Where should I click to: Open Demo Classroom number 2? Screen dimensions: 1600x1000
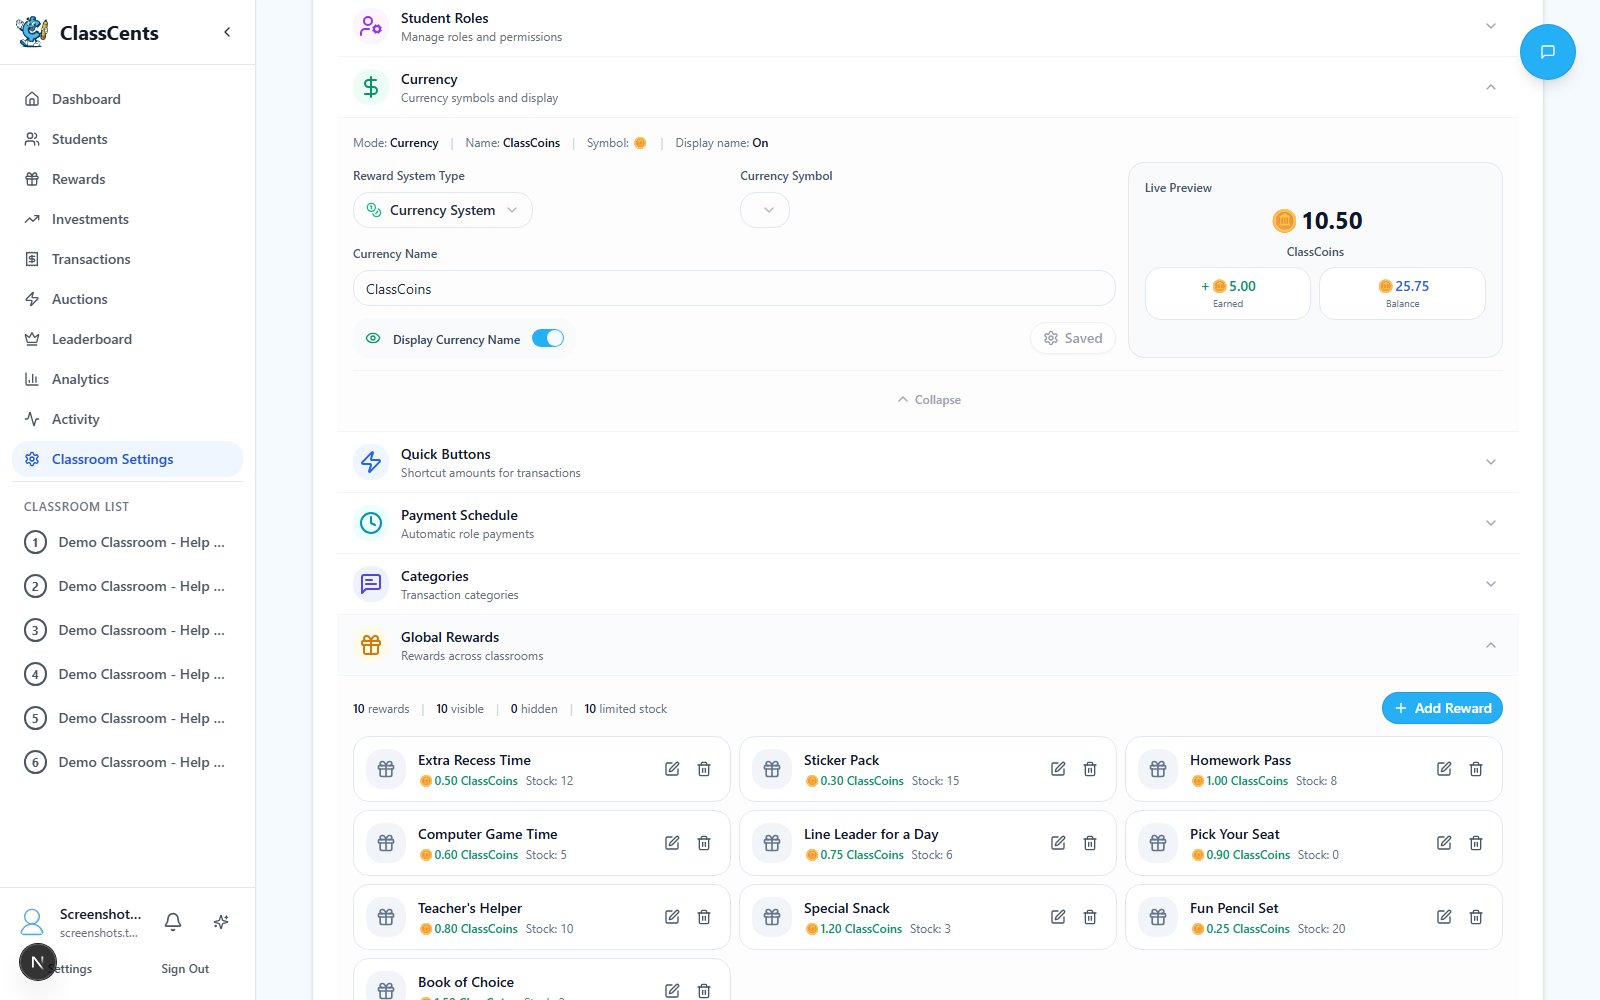[127, 586]
